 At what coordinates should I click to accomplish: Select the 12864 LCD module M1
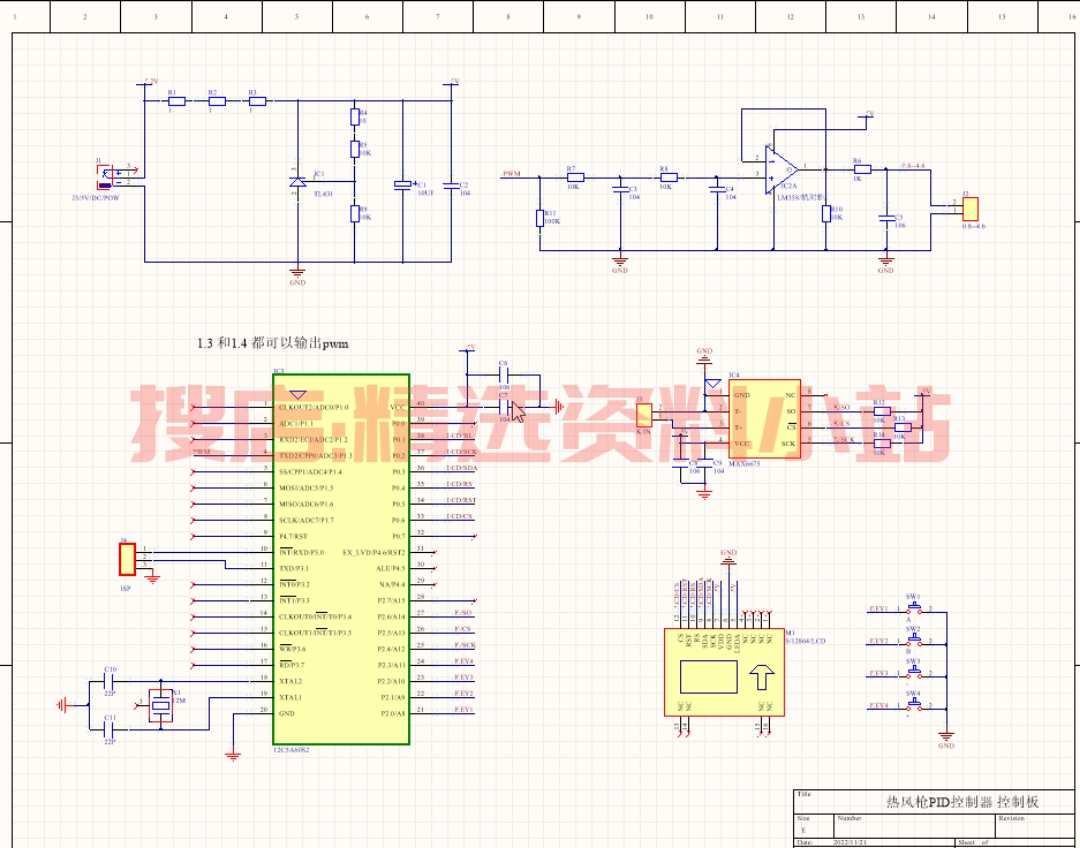coord(725,672)
